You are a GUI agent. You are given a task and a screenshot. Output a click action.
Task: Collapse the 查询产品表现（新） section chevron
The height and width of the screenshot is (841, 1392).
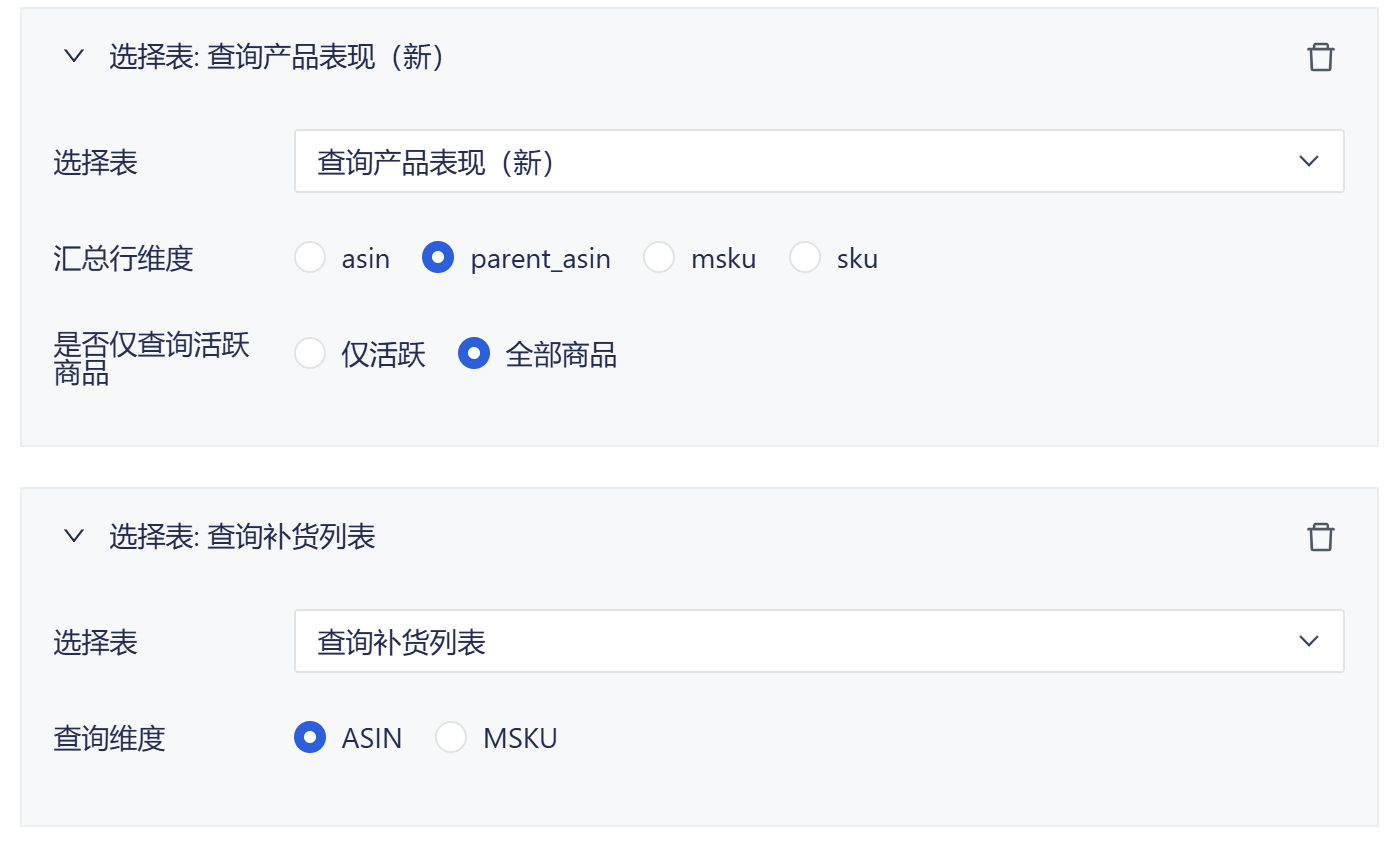[x=74, y=57]
